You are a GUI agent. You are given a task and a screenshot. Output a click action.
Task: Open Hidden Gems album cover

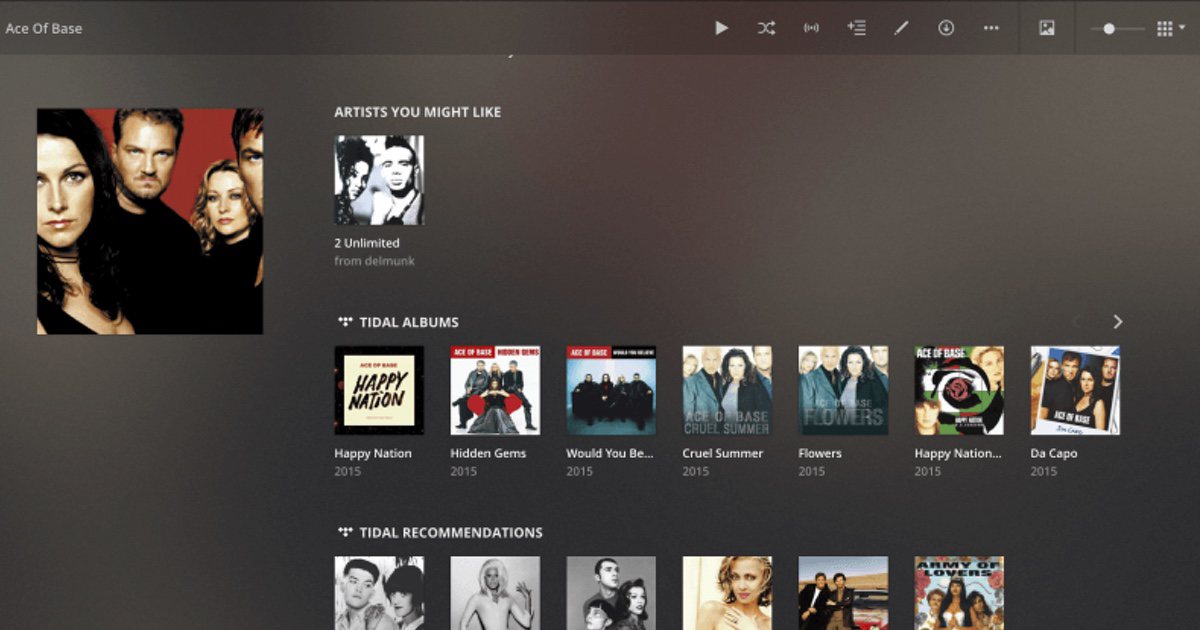(495, 390)
